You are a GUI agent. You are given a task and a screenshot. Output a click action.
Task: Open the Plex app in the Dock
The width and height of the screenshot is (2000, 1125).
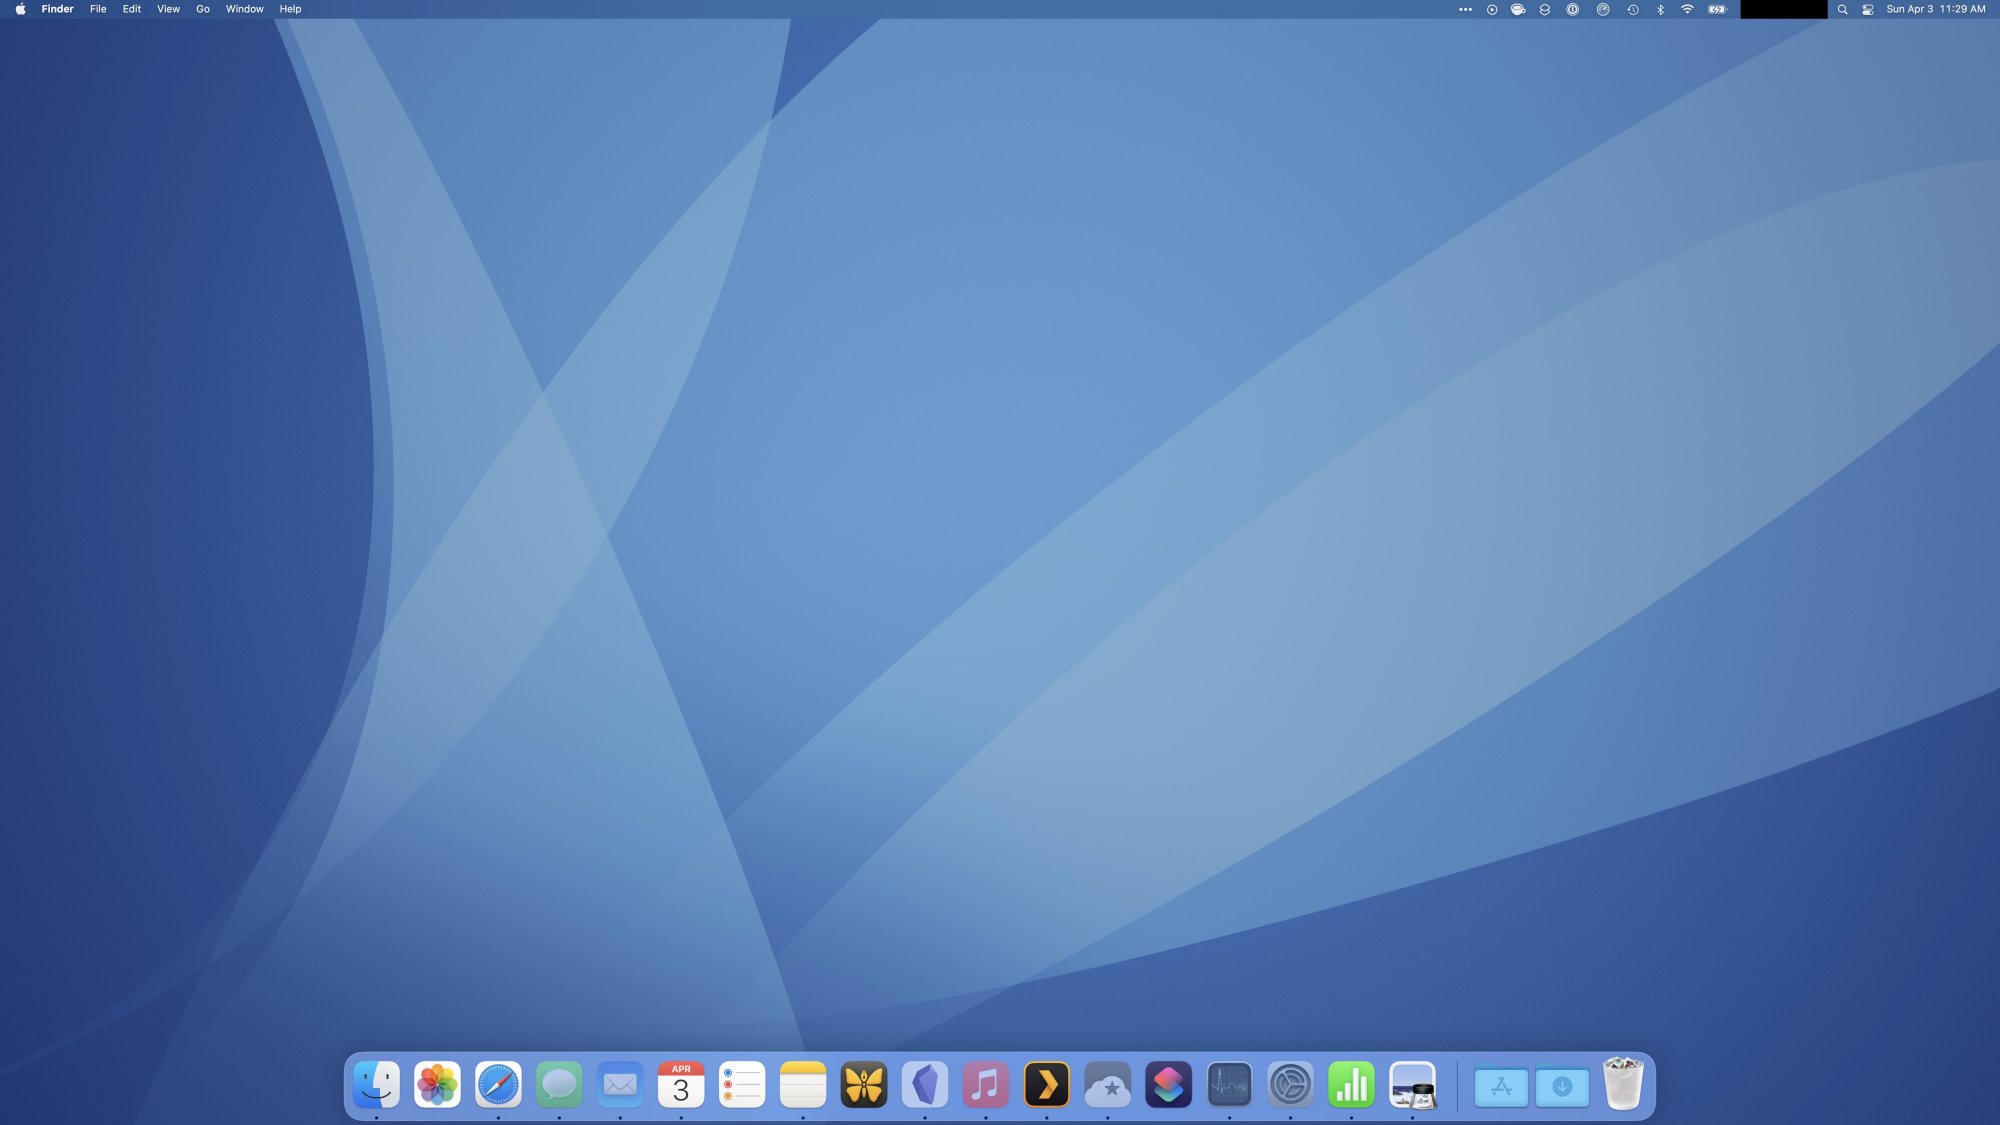(x=1046, y=1085)
